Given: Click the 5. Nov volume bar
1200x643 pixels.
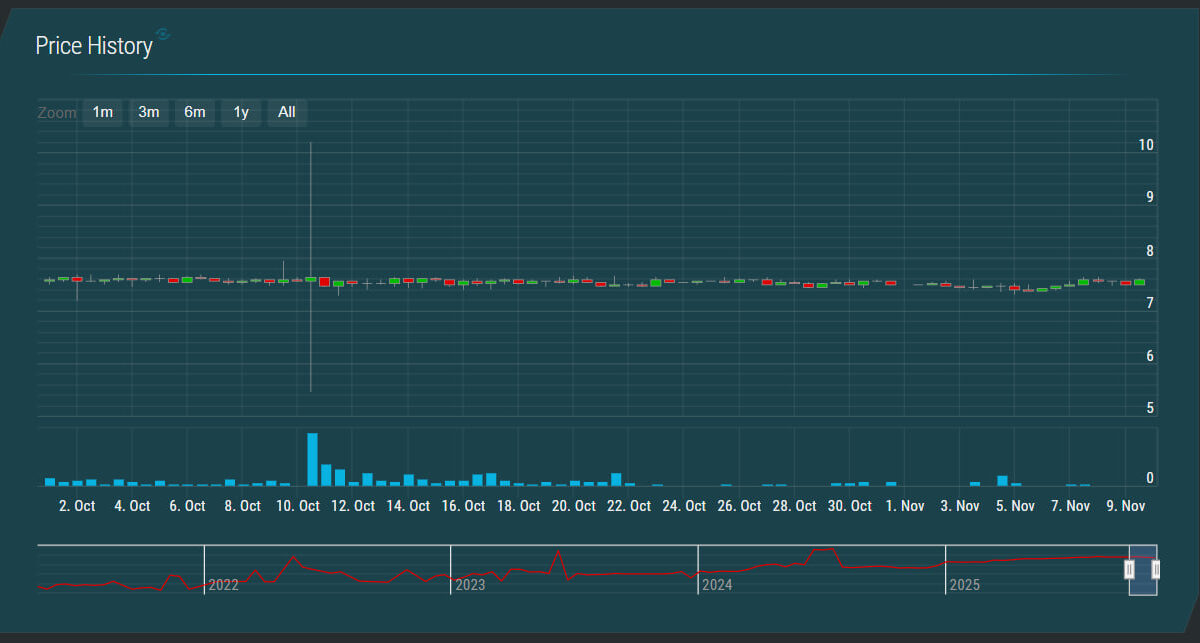Looking at the screenshot, I should (1002, 480).
